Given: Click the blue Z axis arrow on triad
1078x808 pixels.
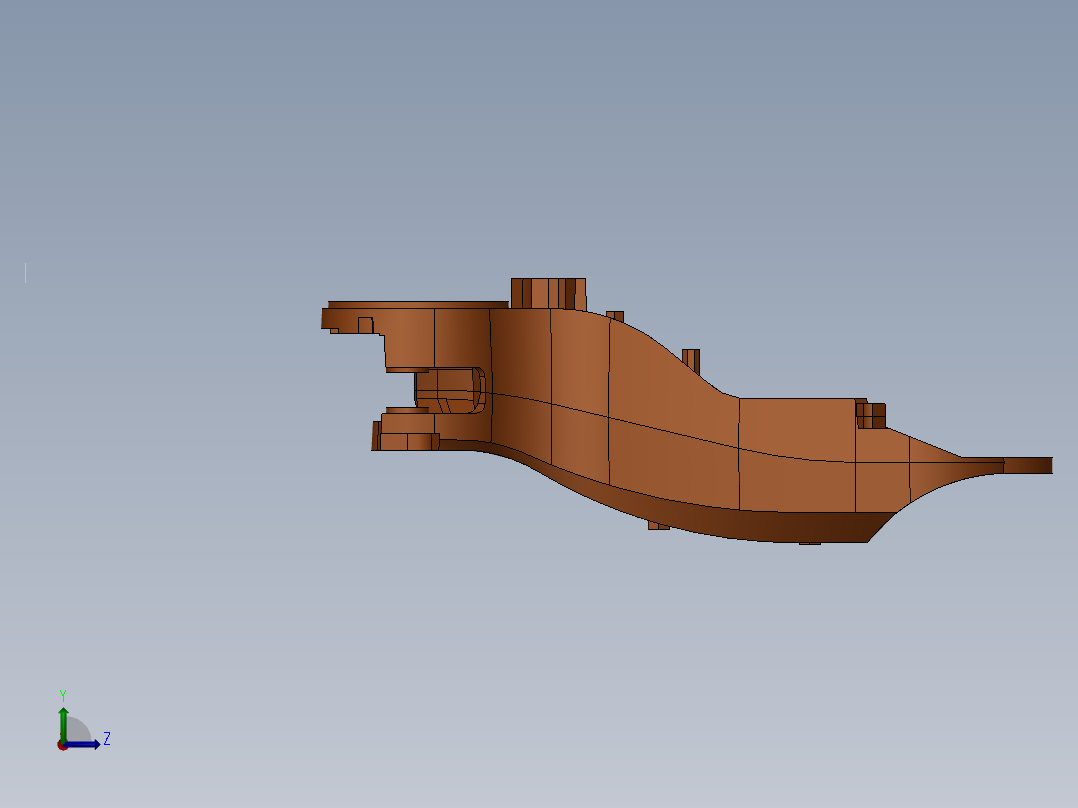Looking at the screenshot, I should coord(82,745).
